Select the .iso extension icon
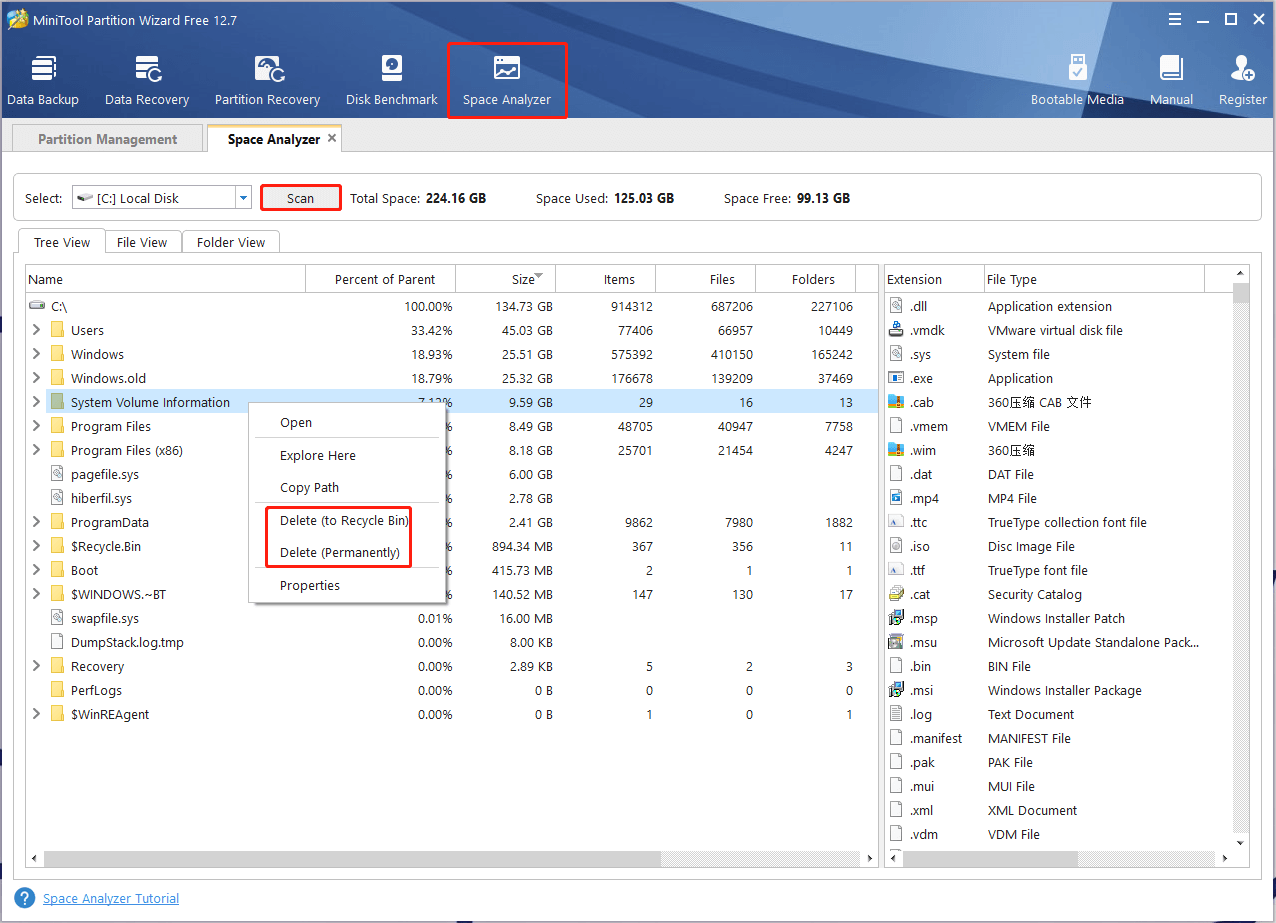Screen dimensions: 1276x923 [895, 546]
